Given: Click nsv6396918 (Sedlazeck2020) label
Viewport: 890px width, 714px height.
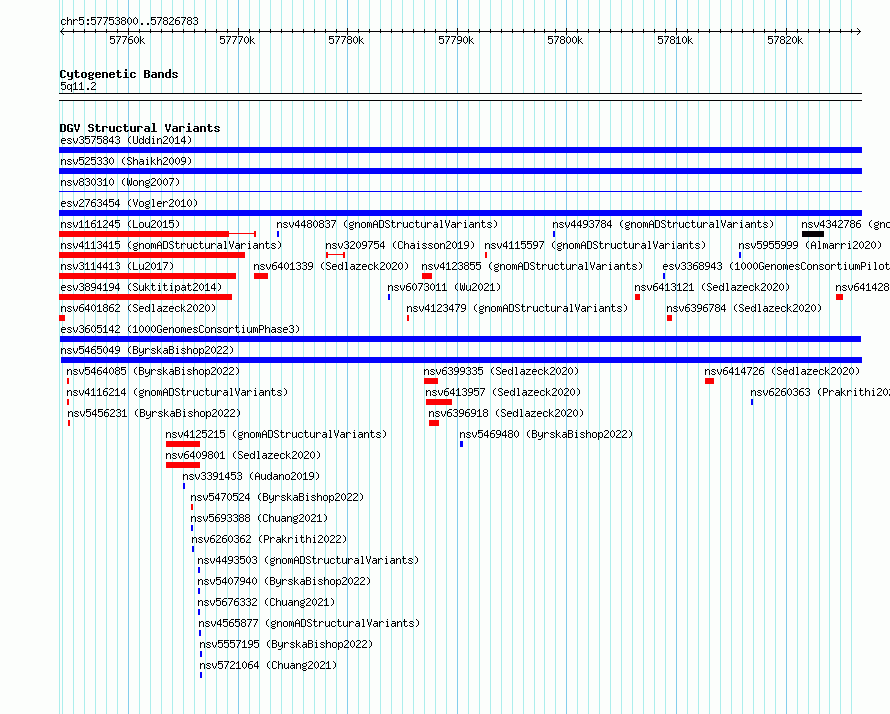Looking at the screenshot, I should coord(506,413).
